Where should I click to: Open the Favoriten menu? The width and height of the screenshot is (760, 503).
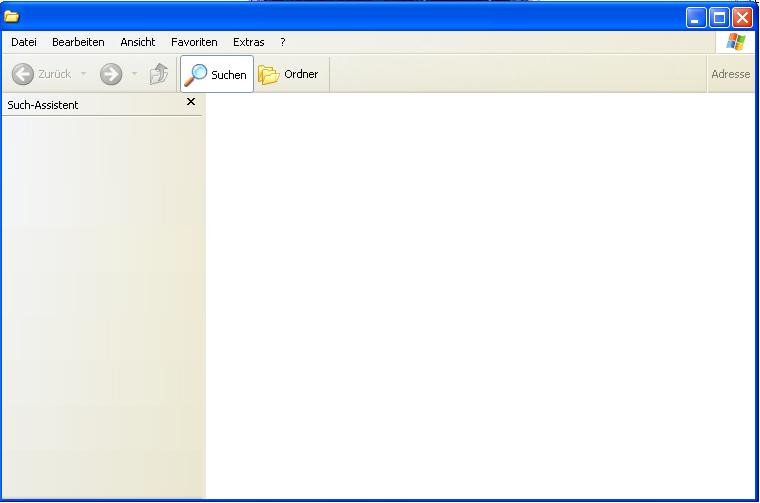194,42
